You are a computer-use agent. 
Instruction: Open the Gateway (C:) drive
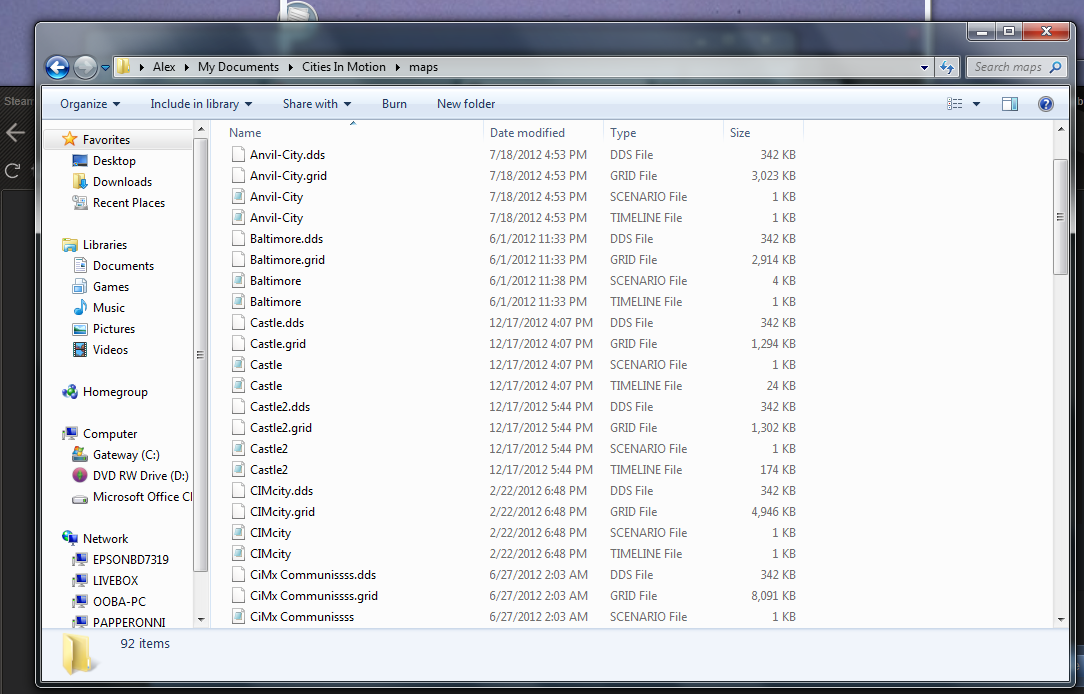[x=116, y=455]
